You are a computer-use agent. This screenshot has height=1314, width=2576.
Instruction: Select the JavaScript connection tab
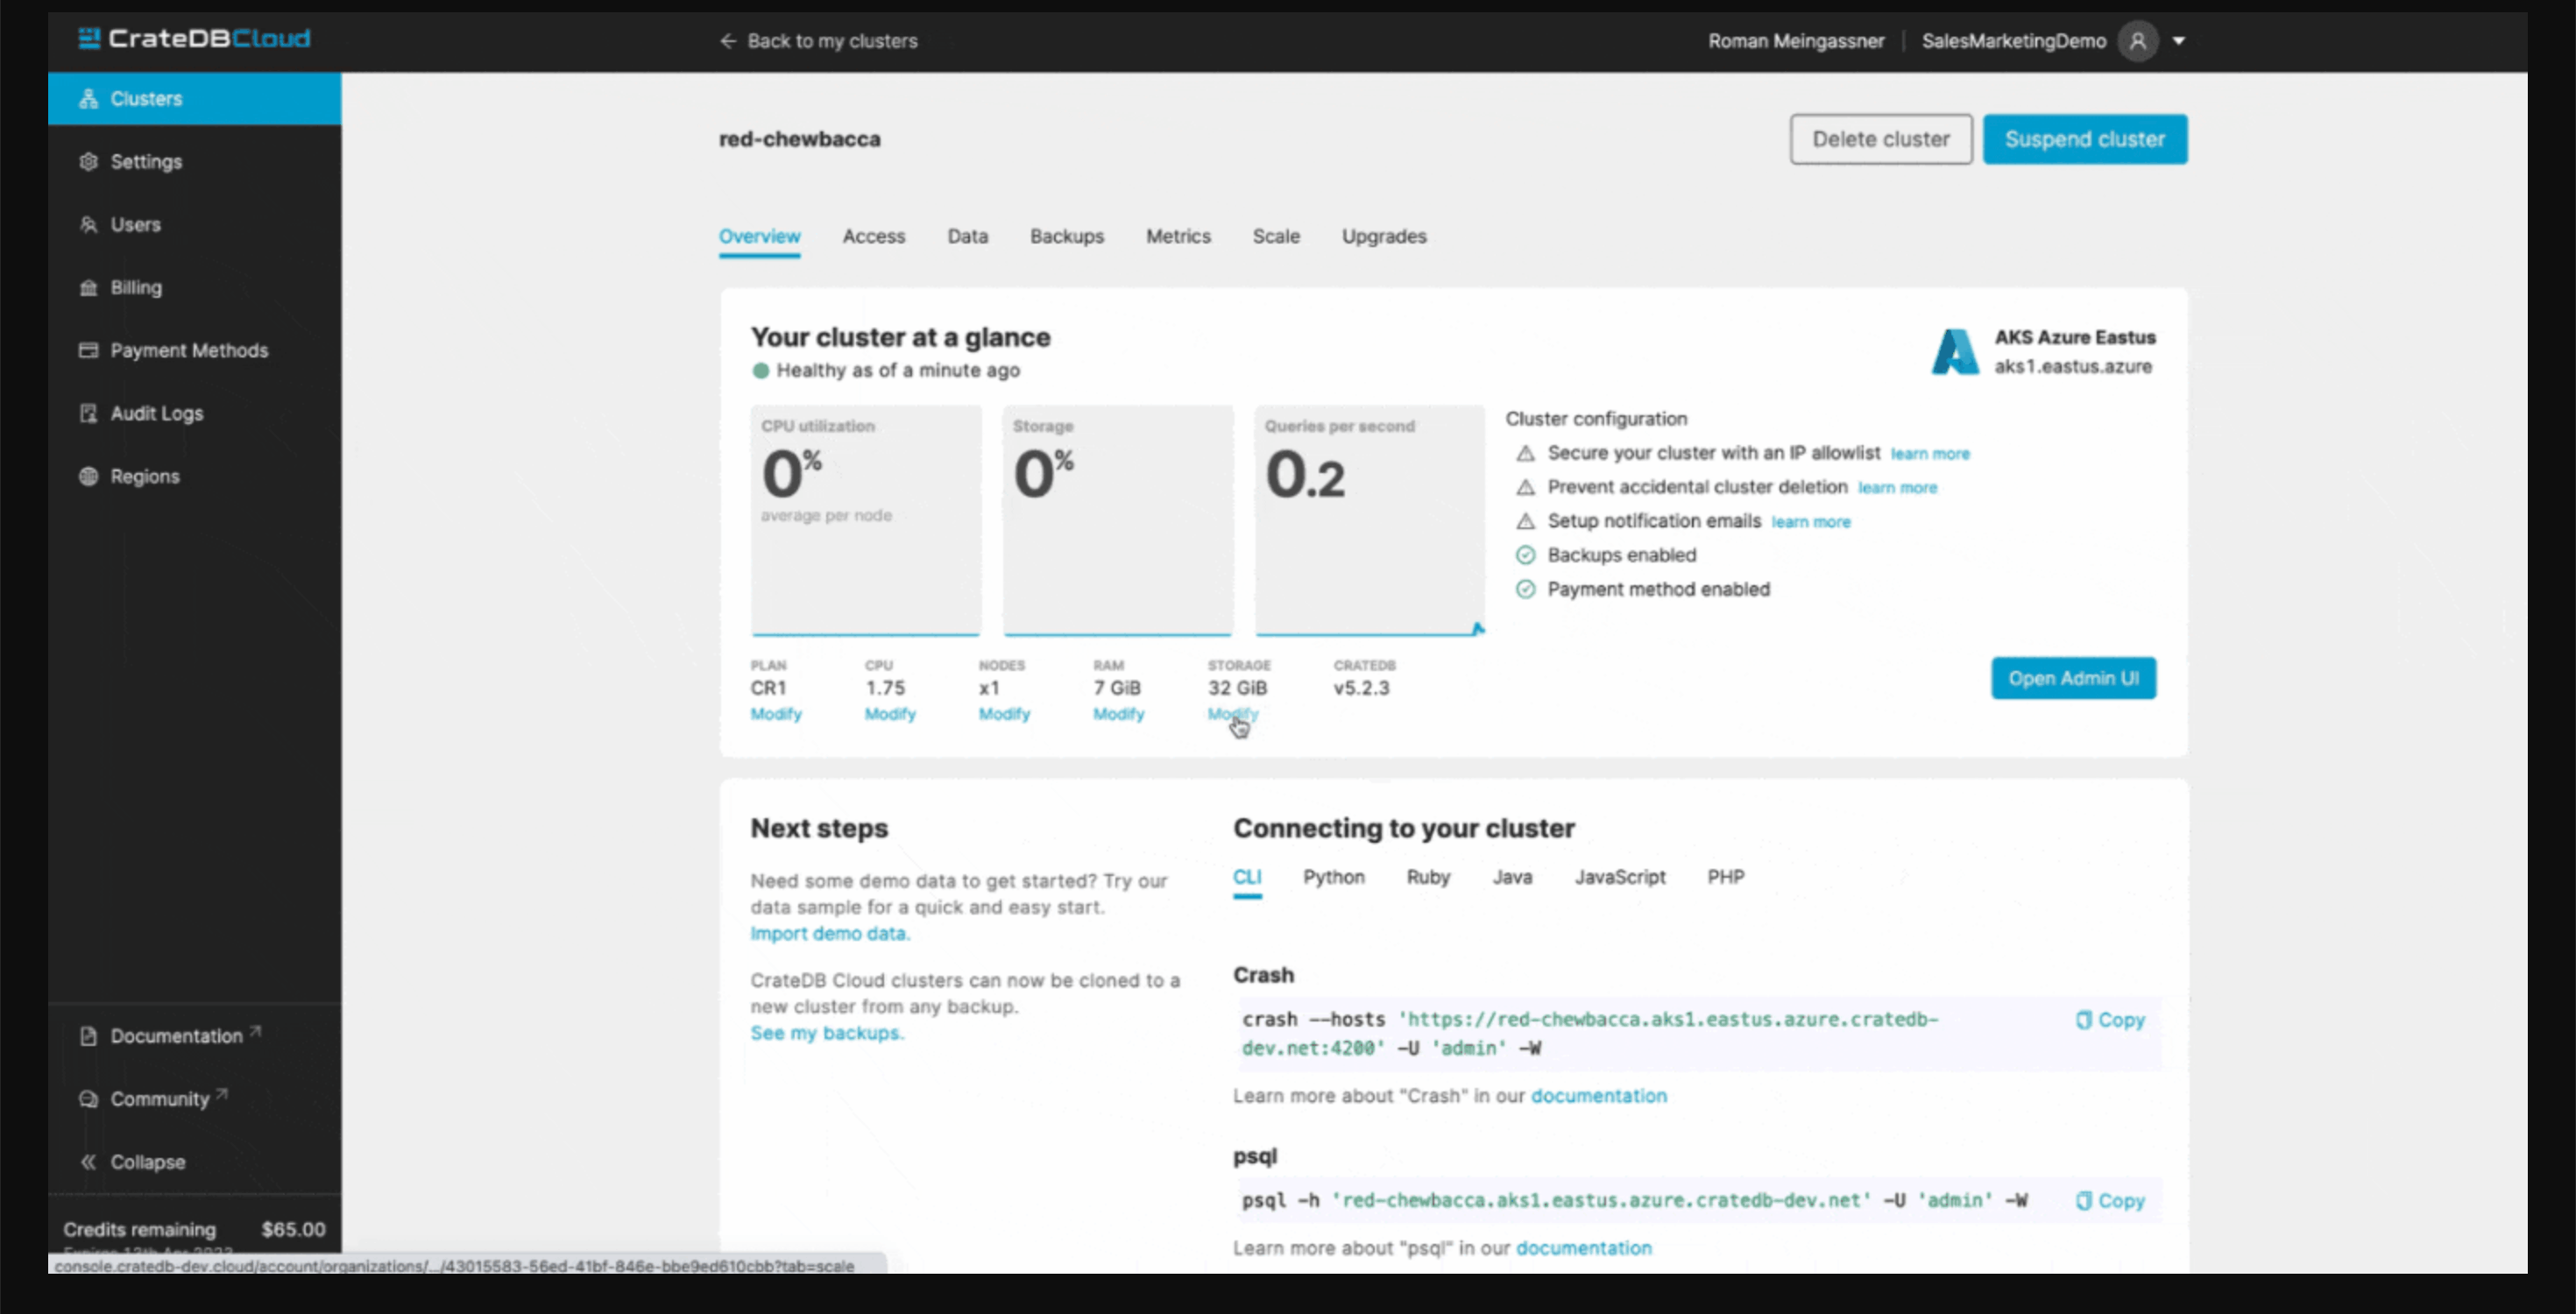pos(1620,877)
